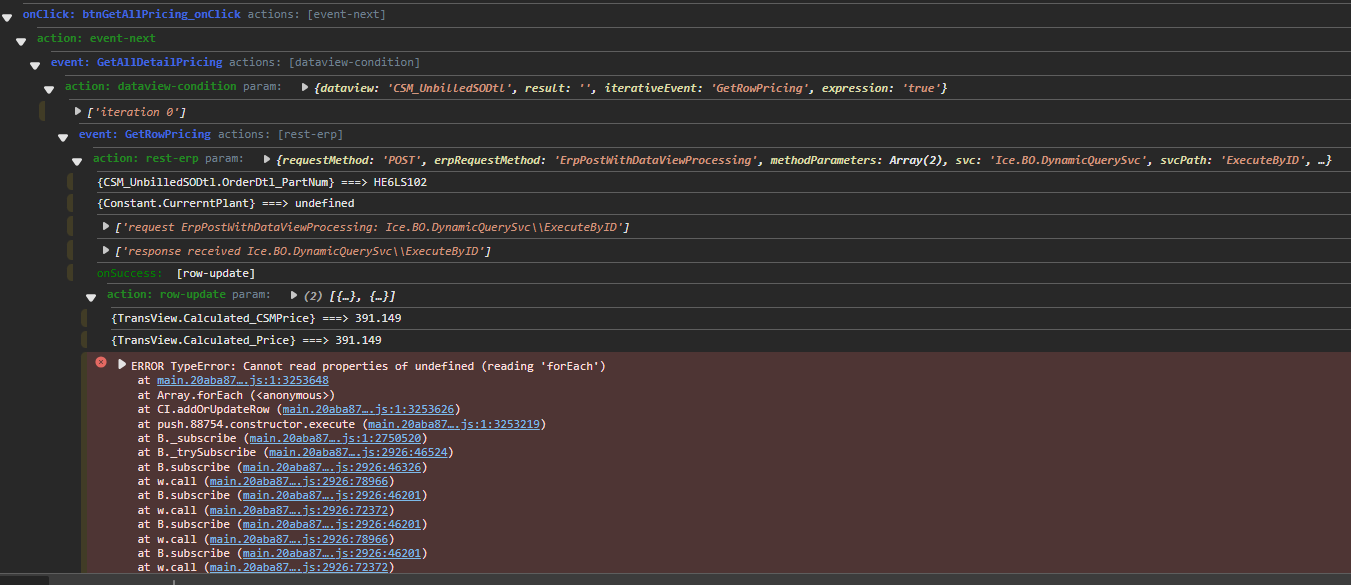This screenshot has height=585, width=1351.
Task: Click the 'at Array.forEach (<anonymous>)' stack line
Action: pyautogui.click(x=236, y=395)
